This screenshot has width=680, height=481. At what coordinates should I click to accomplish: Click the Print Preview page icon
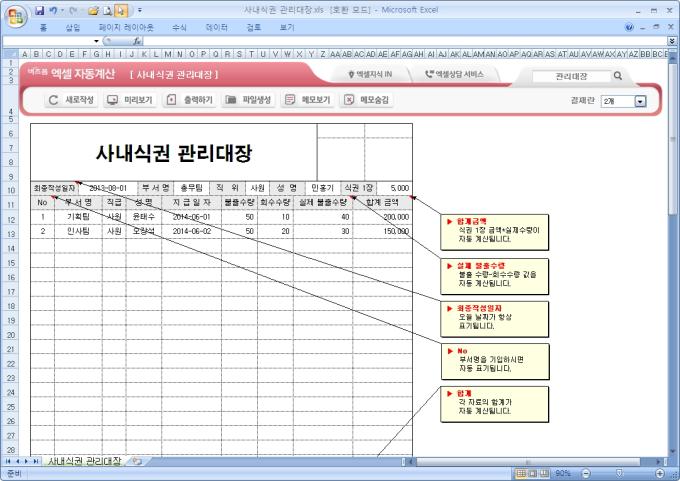[107, 10]
